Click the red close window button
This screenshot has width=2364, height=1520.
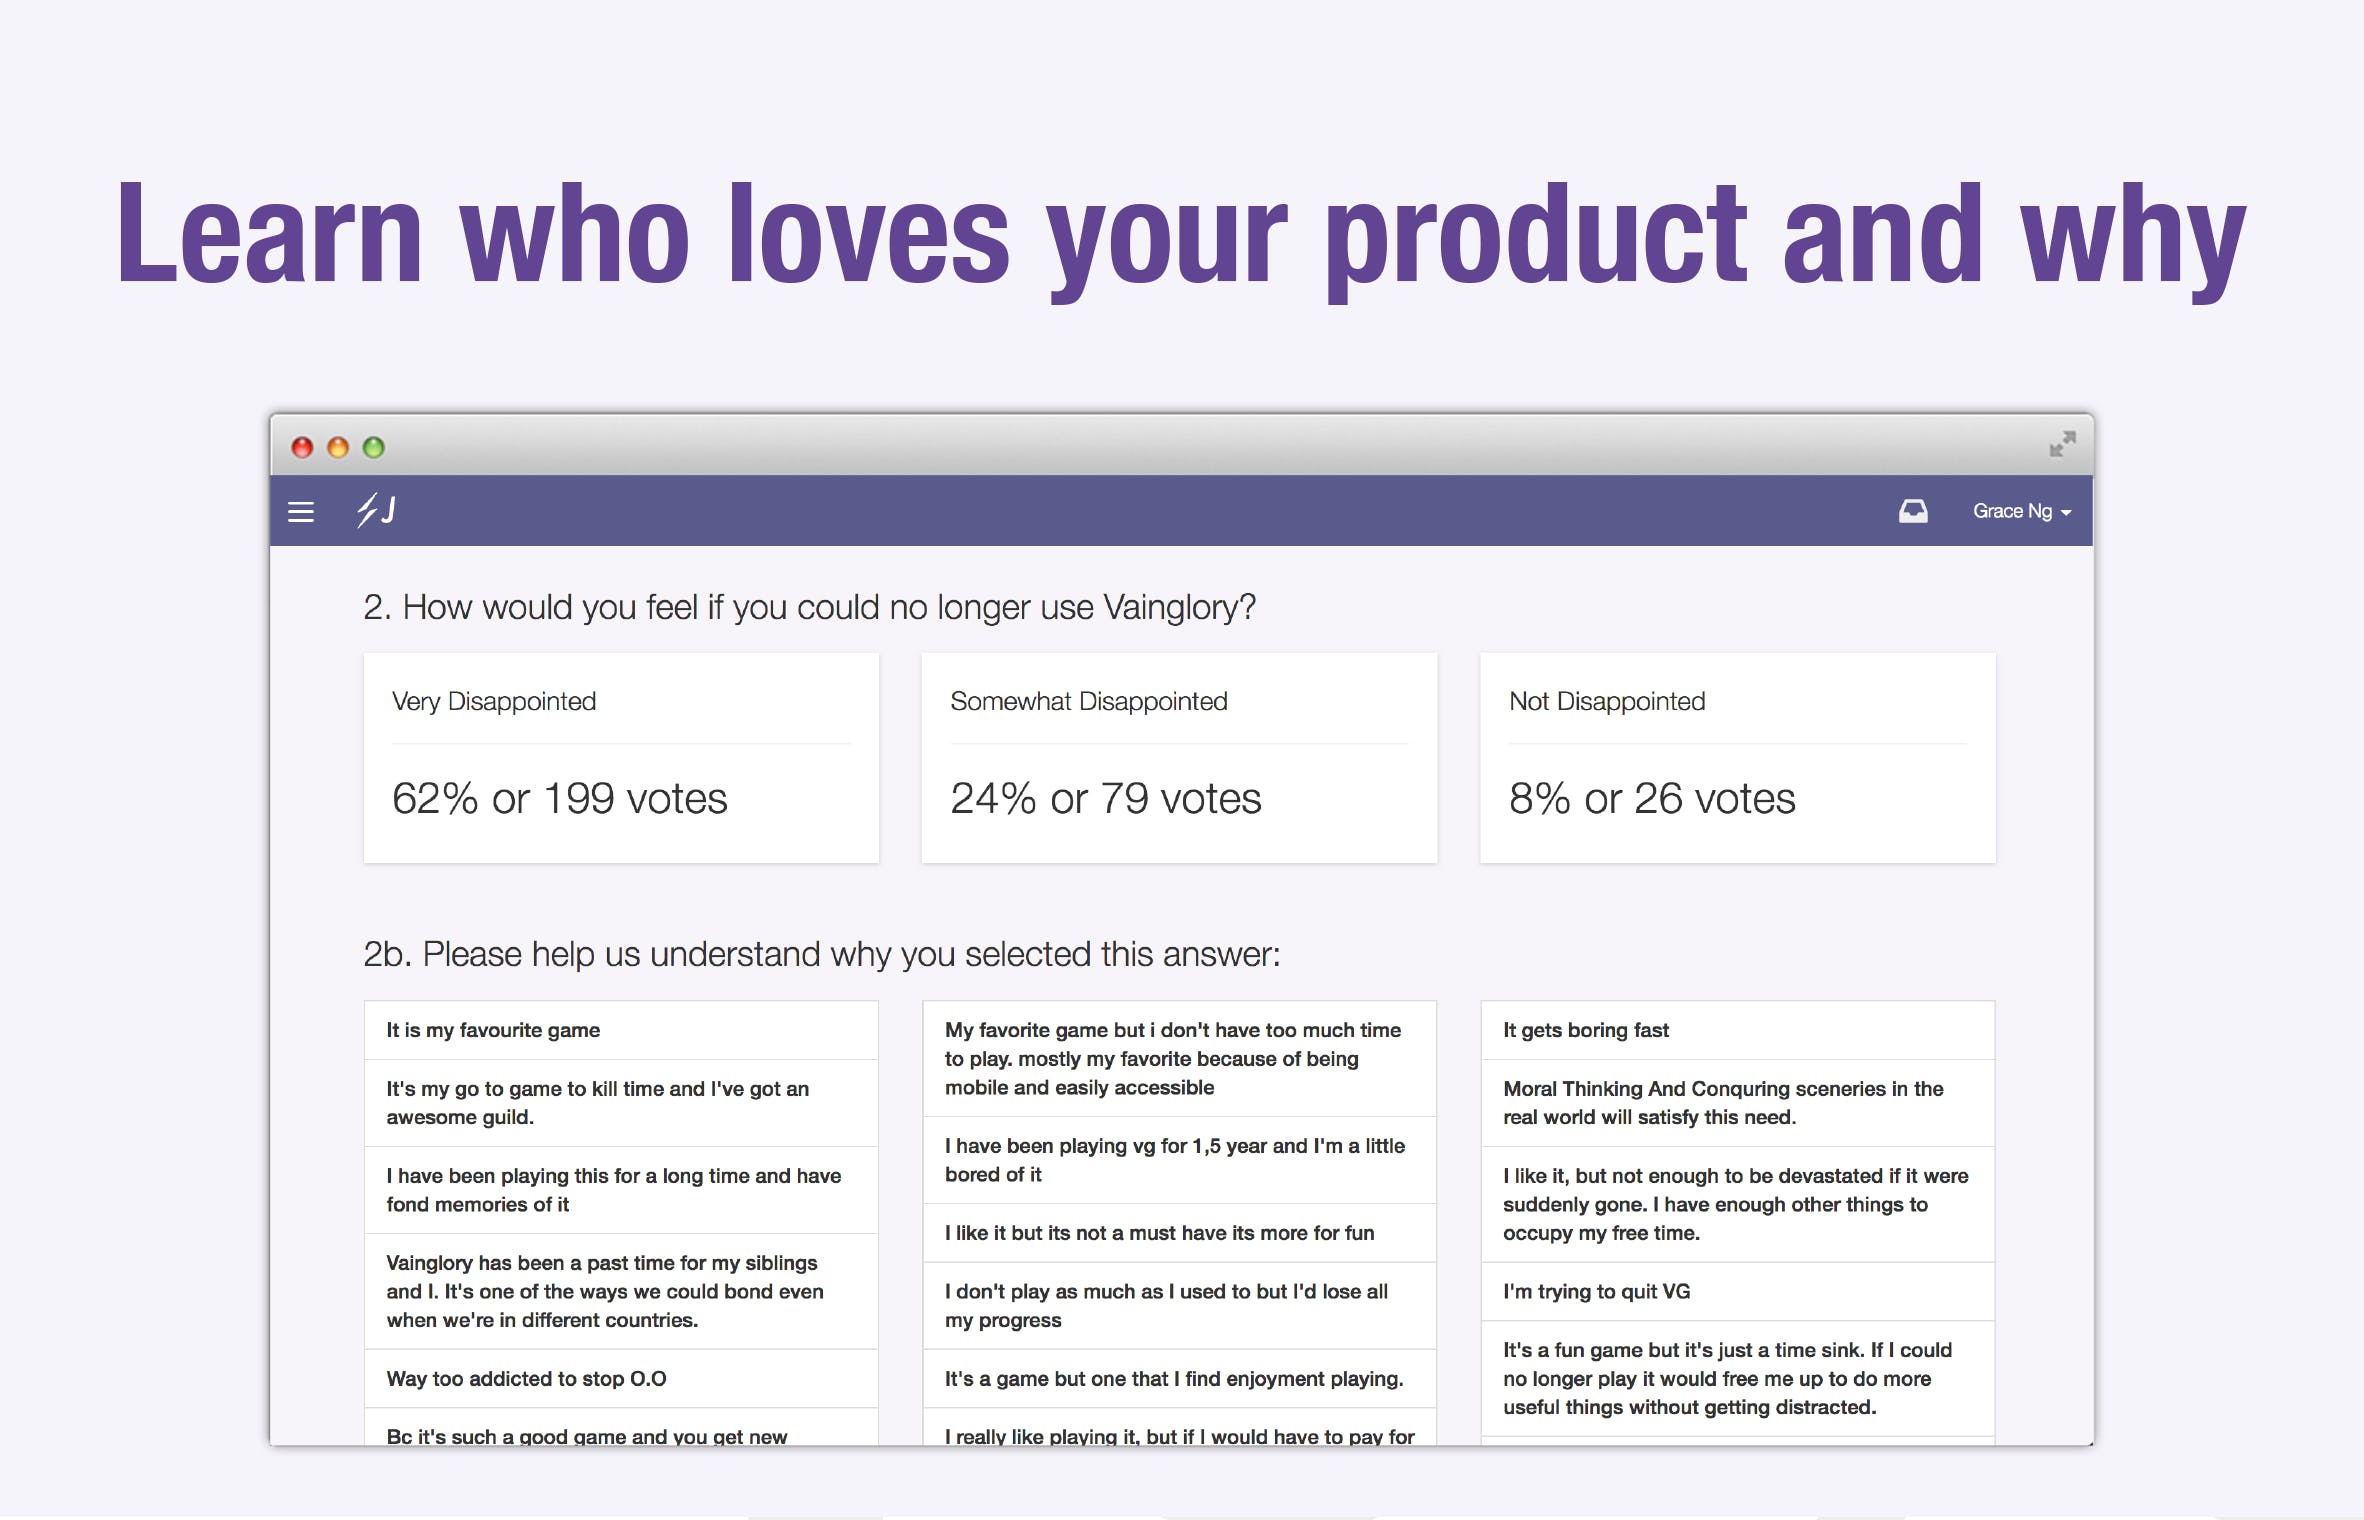(302, 447)
